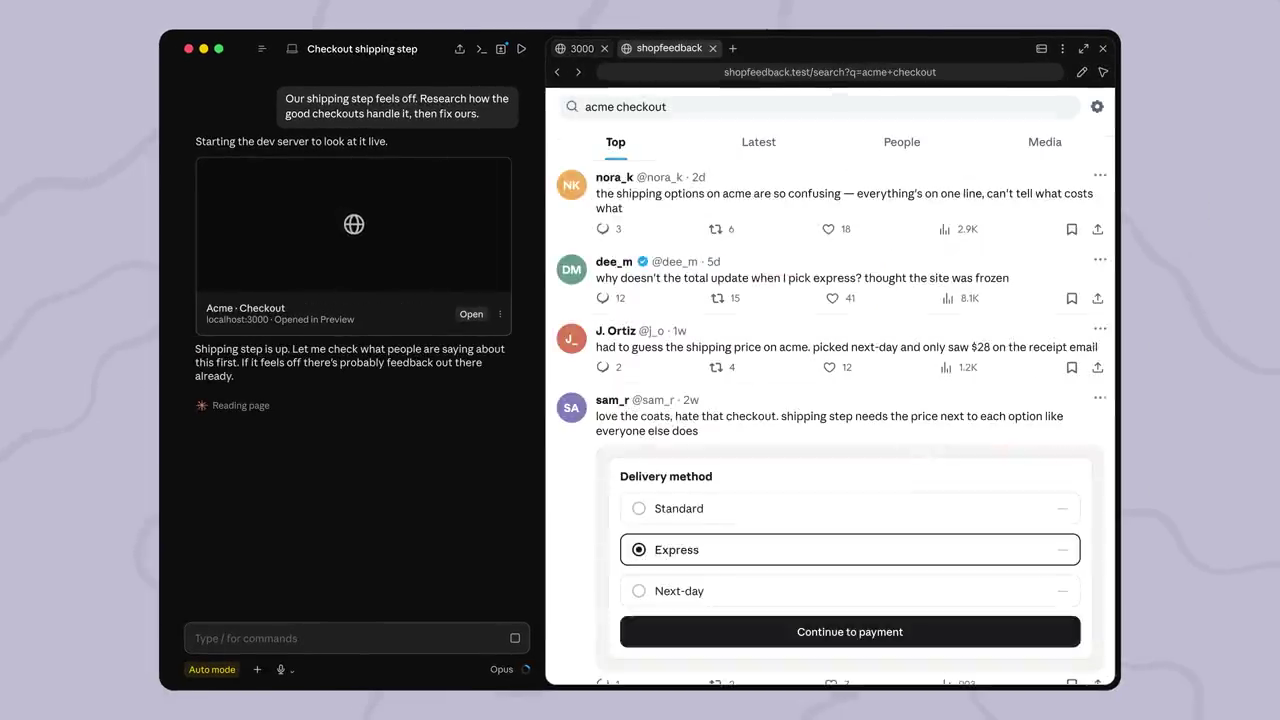This screenshot has width=1280, height=720.
Task: Open the vertical dots menu on the Acme Checkout card
Action: (500, 314)
